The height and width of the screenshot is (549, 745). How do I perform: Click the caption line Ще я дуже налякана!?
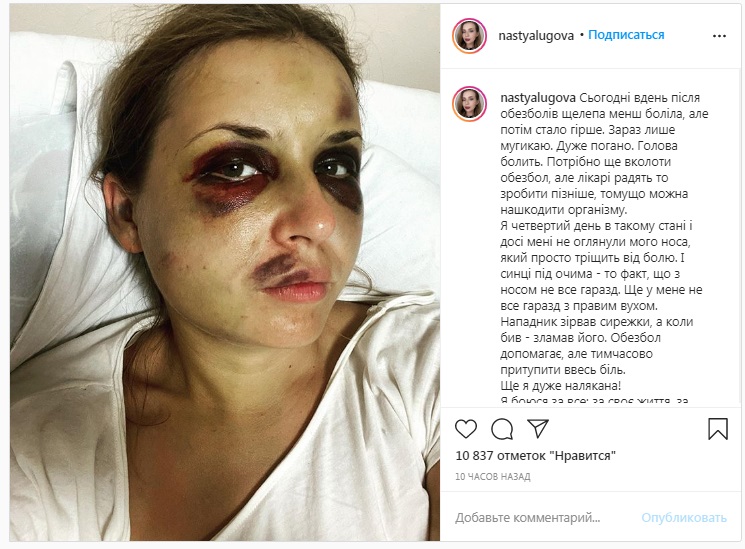(561, 385)
